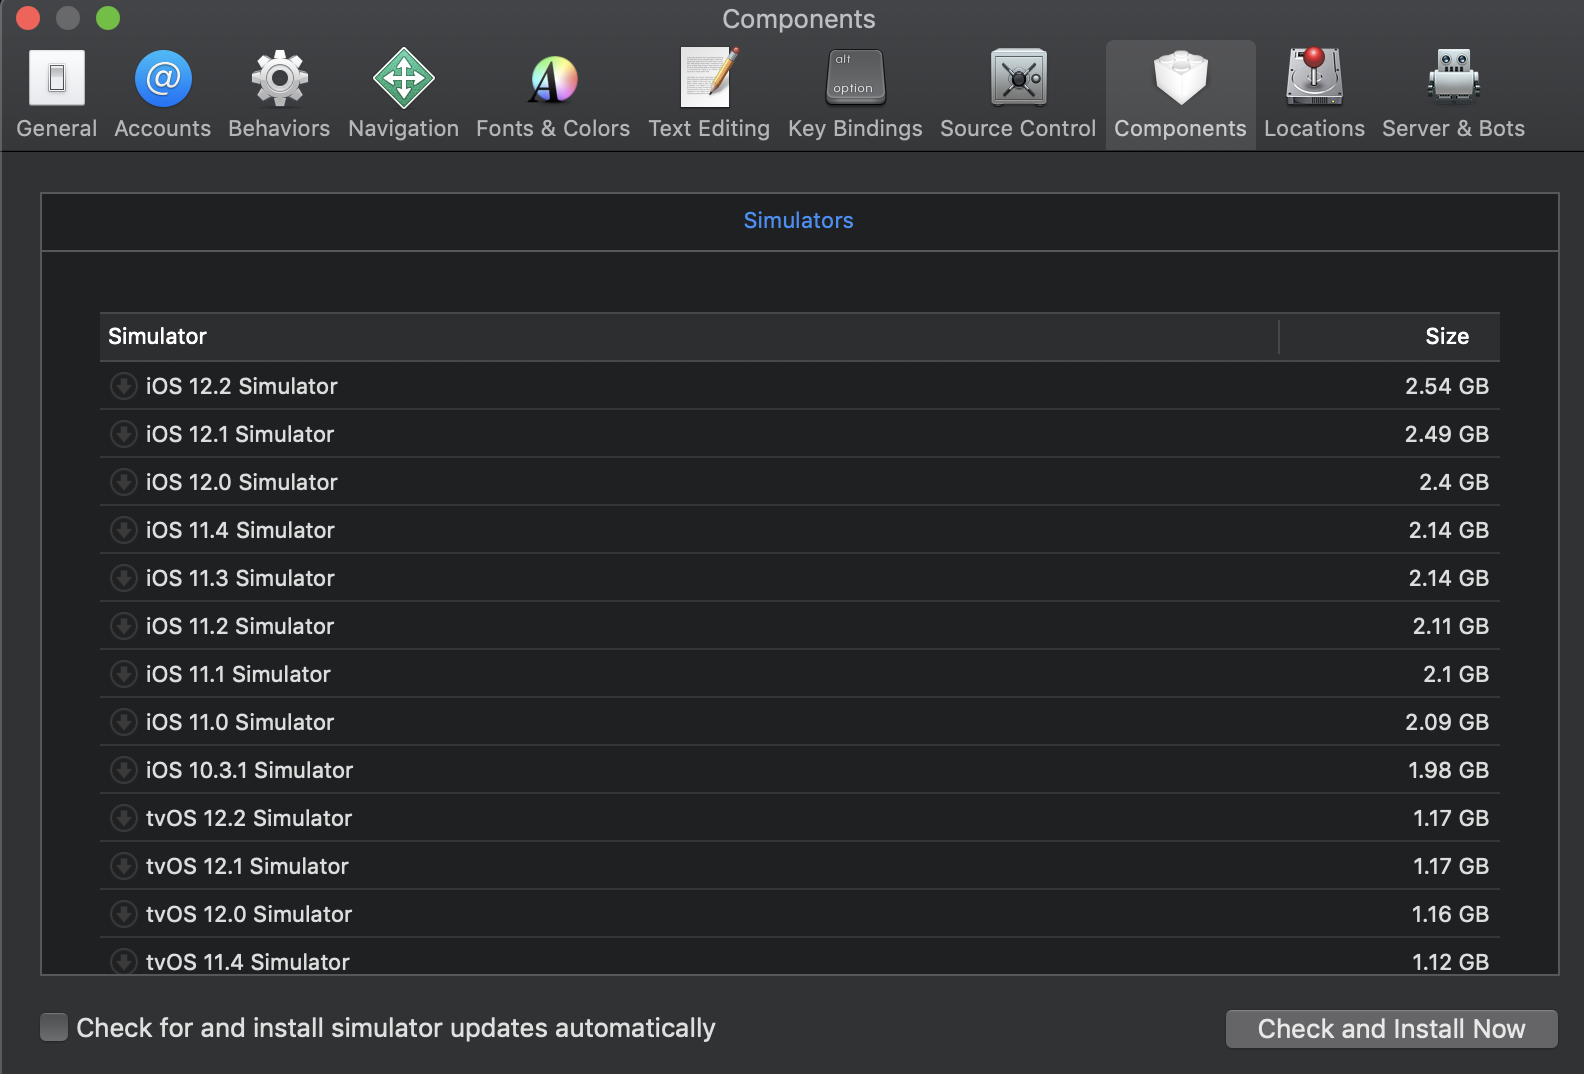Select the 2.11 GB size cell
Image resolution: width=1584 pixels, height=1074 pixels.
1450,626
